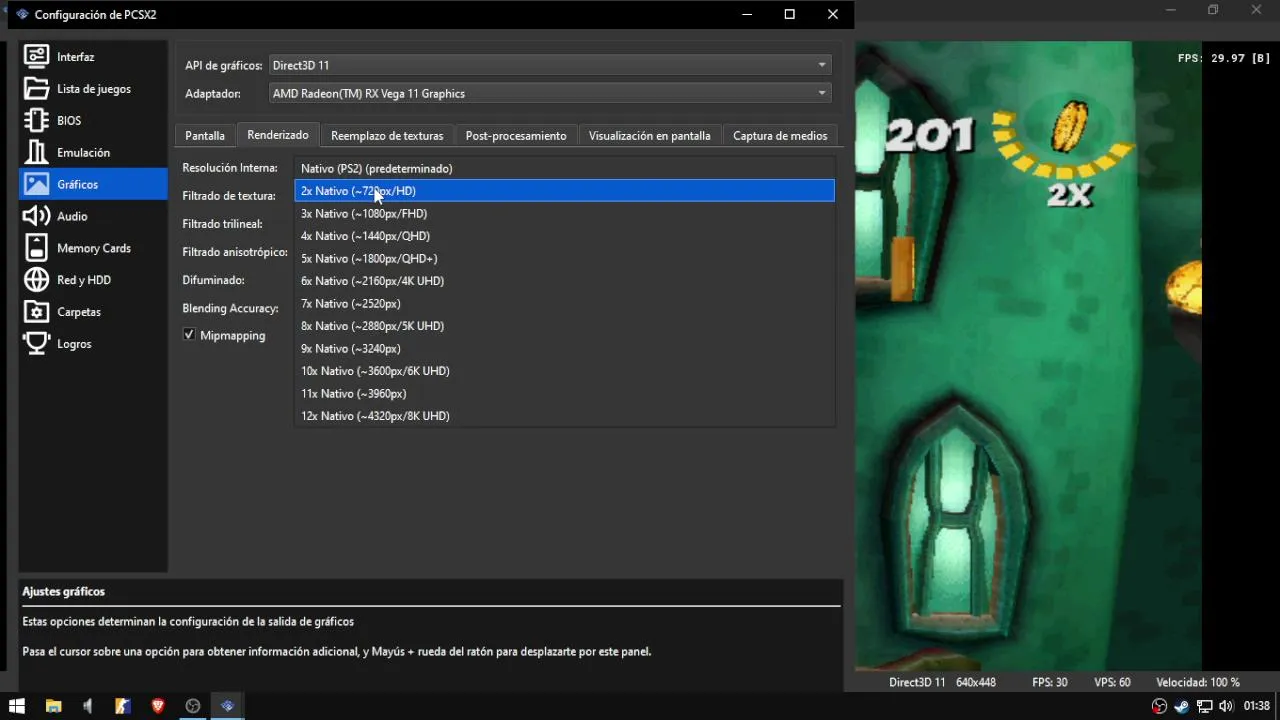Click the PCSX2 title bar logo icon
Image resolution: width=1280 pixels, height=720 pixels.
pyautogui.click(x=22, y=14)
